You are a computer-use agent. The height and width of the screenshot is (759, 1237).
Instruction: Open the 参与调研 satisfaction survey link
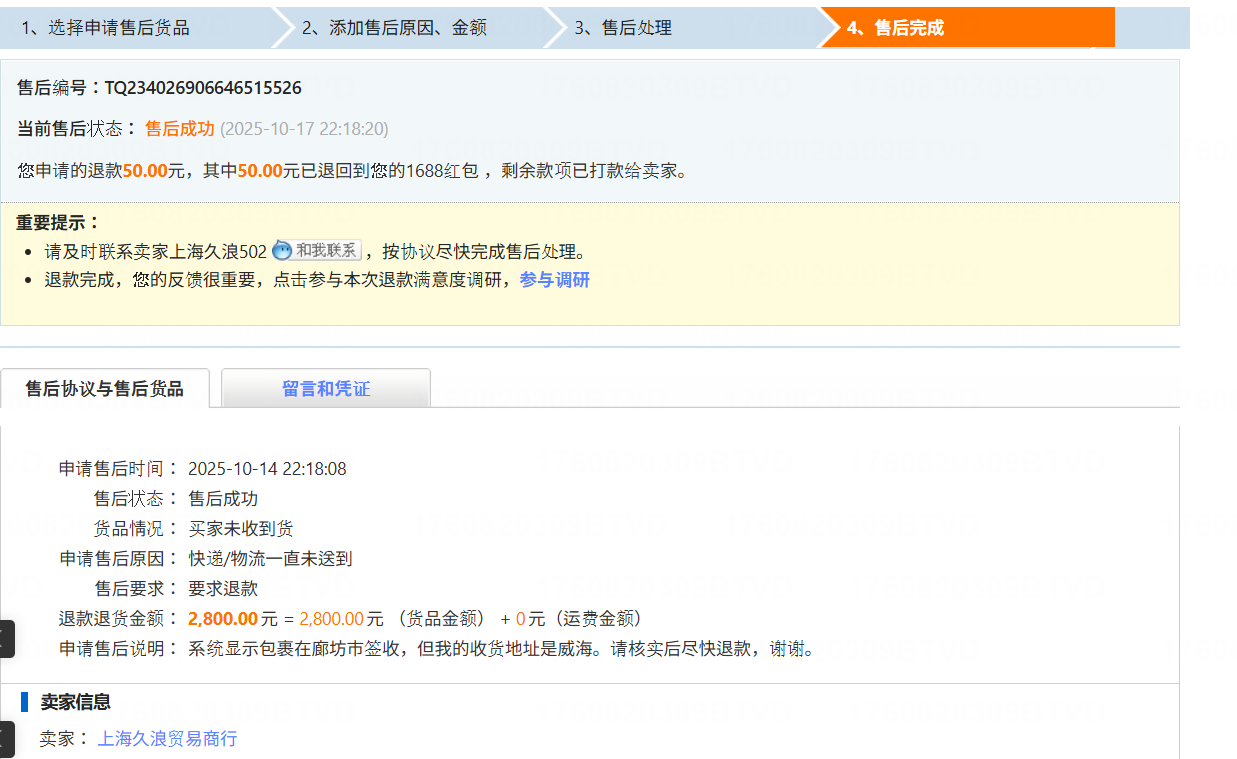(x=554, y=280)
